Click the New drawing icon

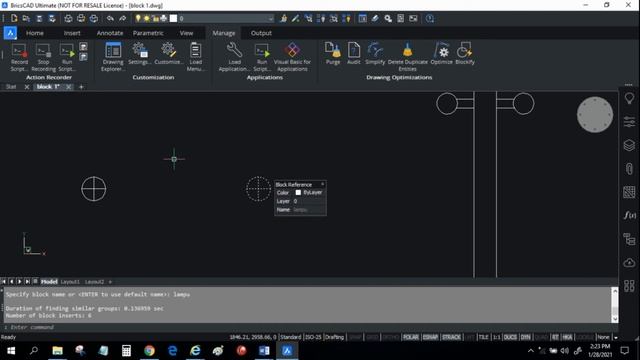click(x=14, y=18)
